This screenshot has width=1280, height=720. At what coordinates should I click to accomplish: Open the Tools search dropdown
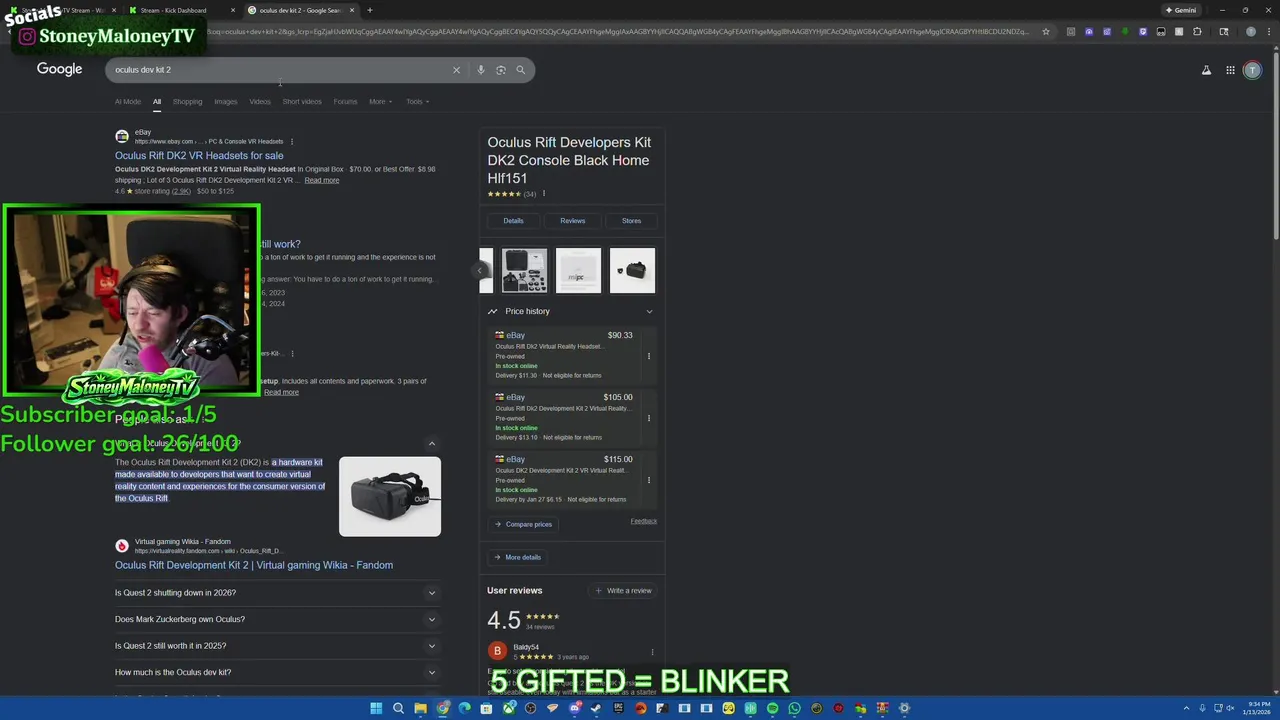point(417,101)
